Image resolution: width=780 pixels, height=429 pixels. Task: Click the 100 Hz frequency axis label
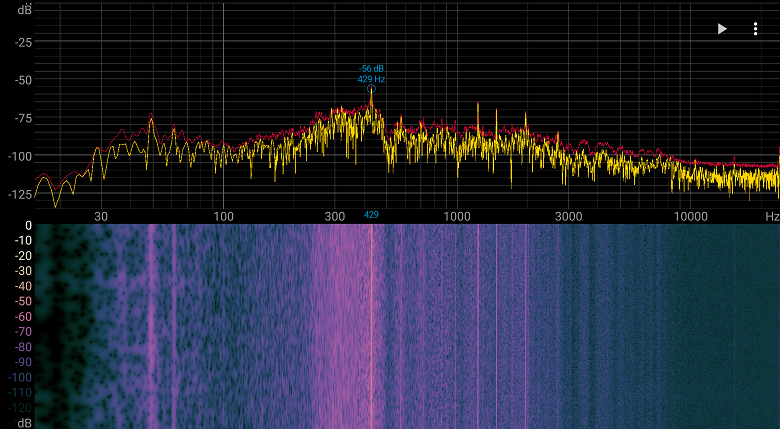[223, 216]
